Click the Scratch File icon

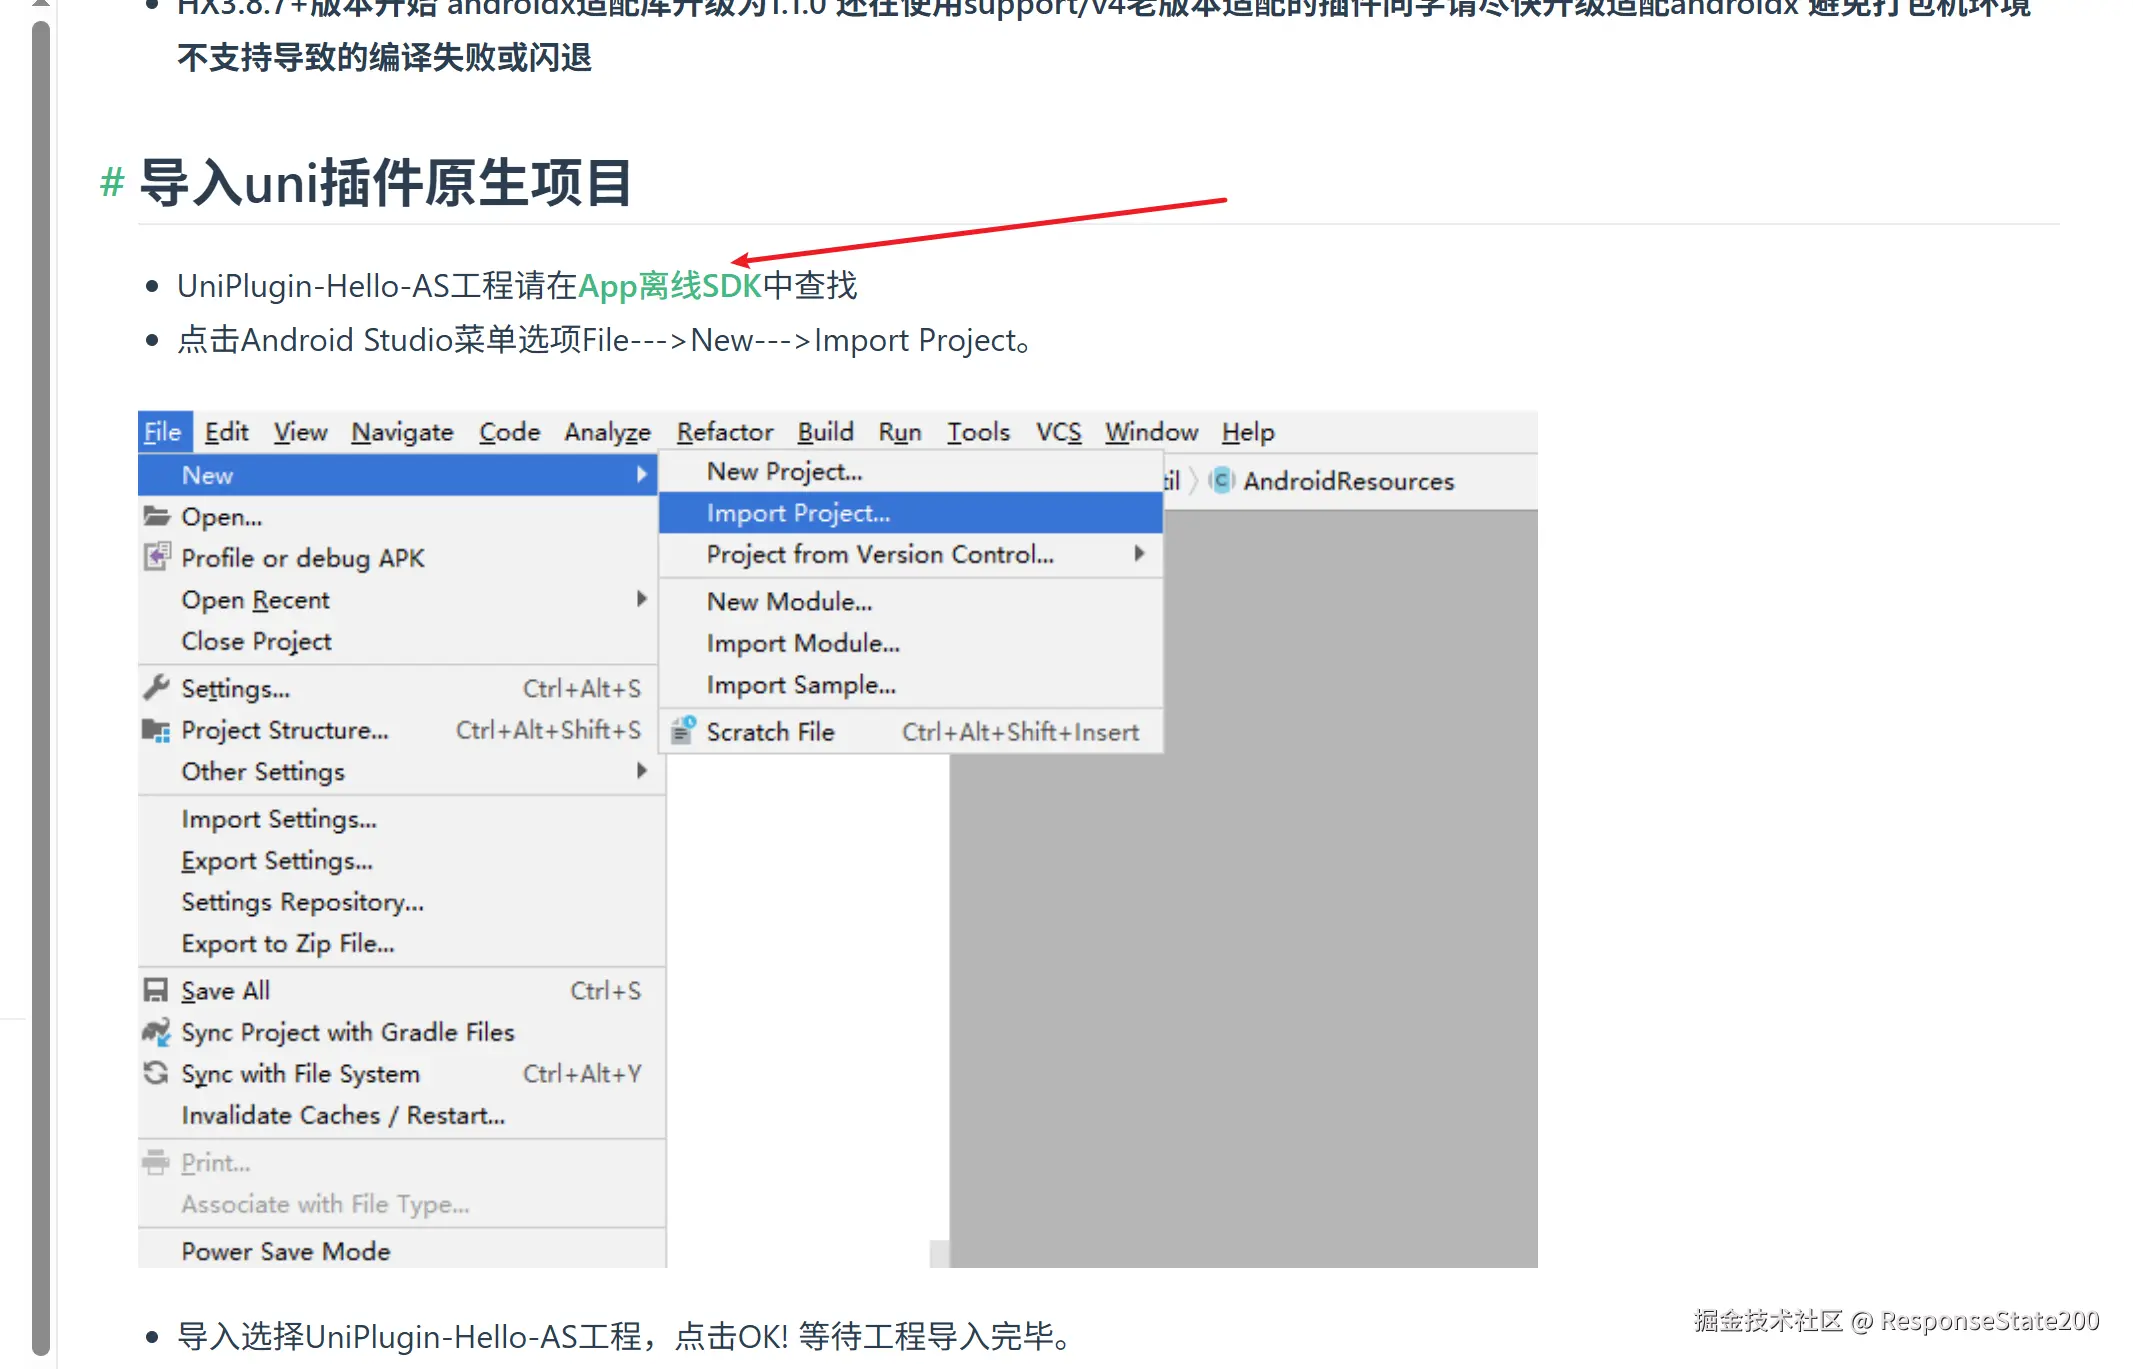(x=683, y=731)
